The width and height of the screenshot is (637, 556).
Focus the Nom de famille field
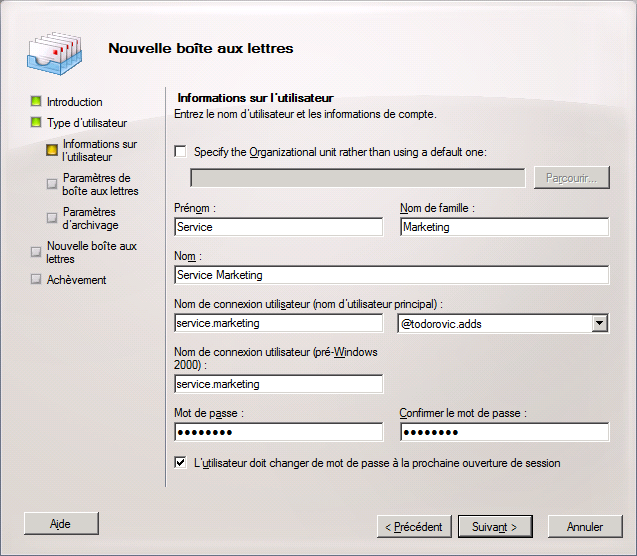click(x=504, y=227)
